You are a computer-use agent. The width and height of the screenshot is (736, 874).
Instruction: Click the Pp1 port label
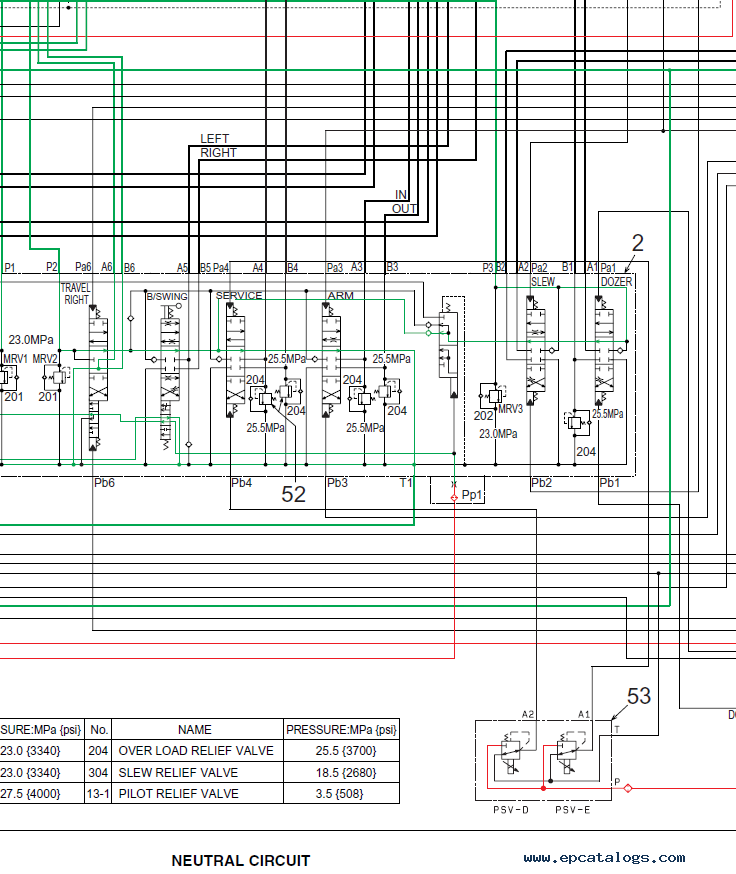(x=472, y=495)
